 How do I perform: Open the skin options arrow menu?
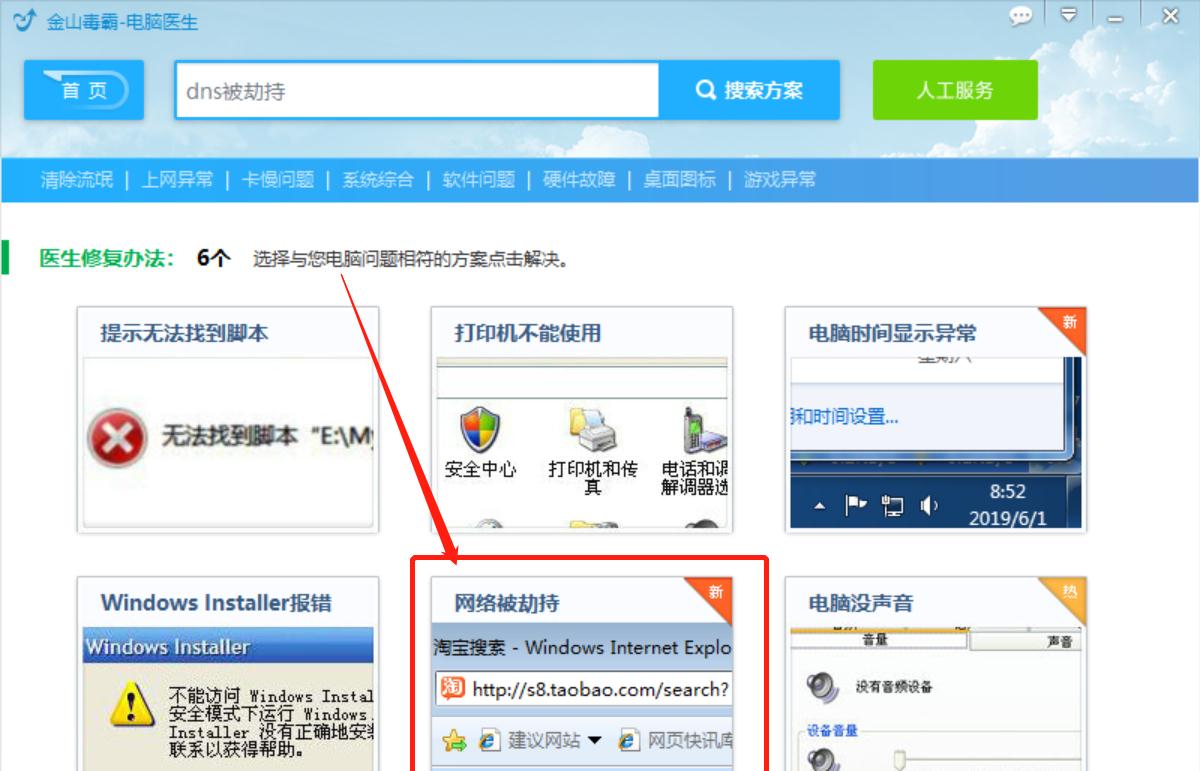point(1070,17)
